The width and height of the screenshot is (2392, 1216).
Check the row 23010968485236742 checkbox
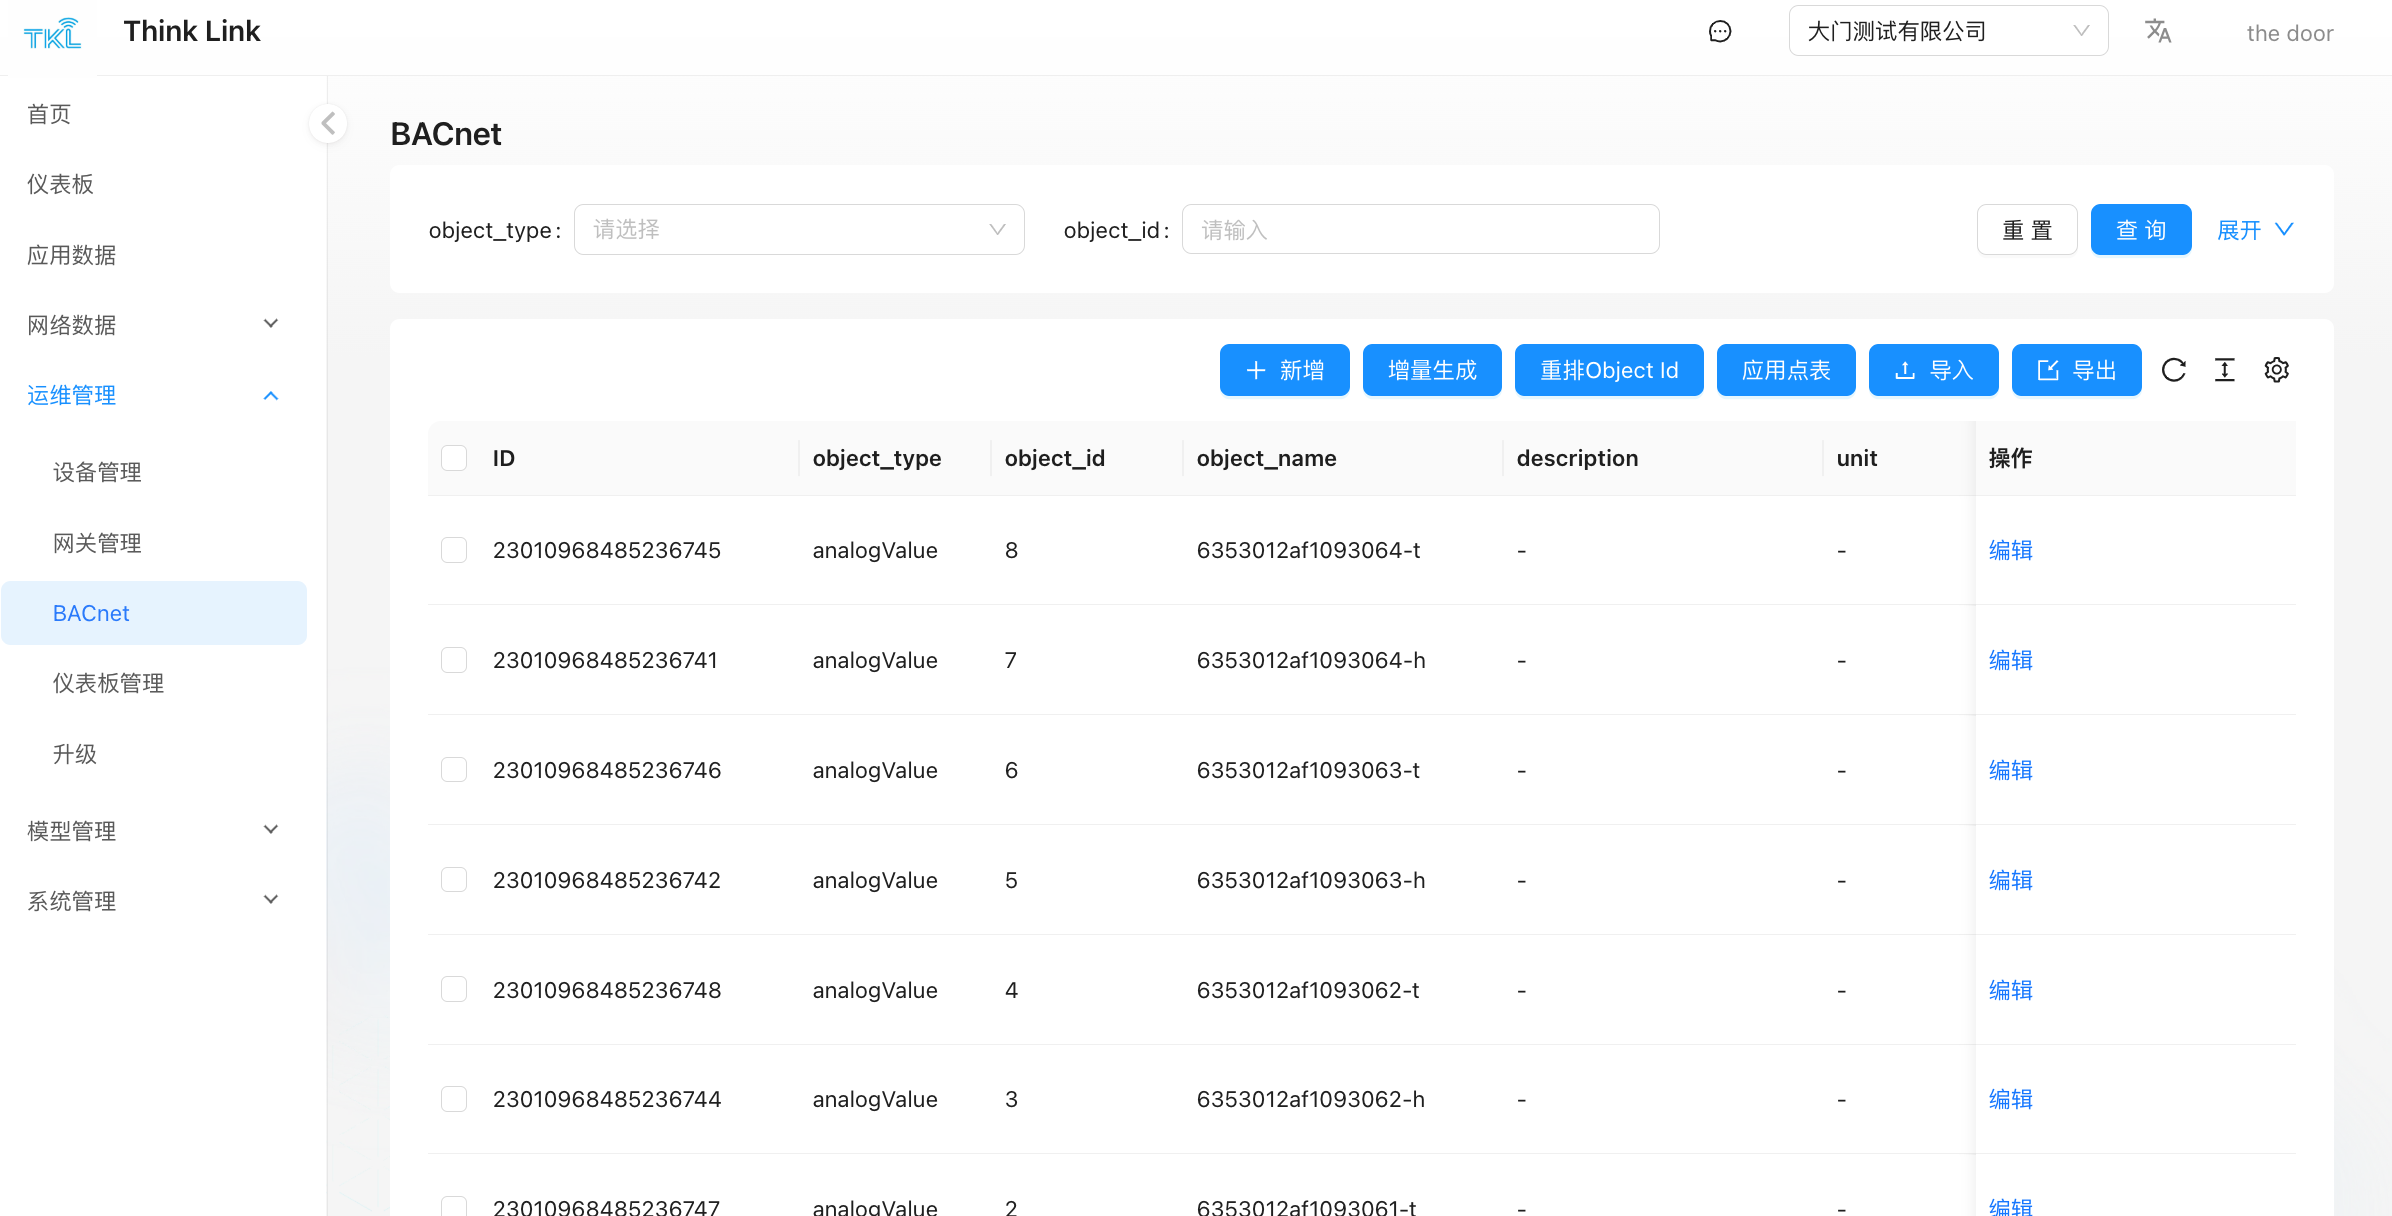[x=454, y=880]
